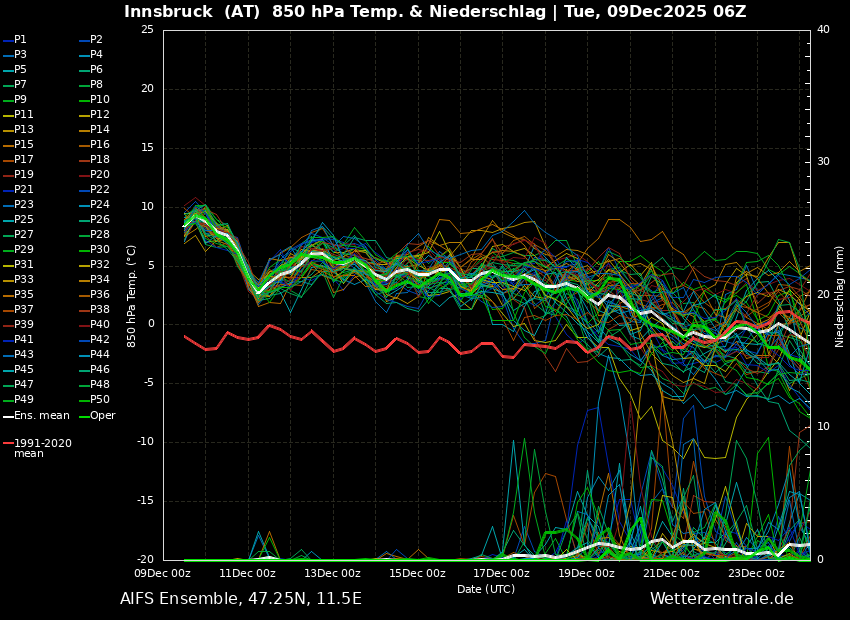Image resolution: width=850 pixels, height=620 pixels.
Task: Click the Niederschlag (mm) axis label
Action: pos(840,295)
